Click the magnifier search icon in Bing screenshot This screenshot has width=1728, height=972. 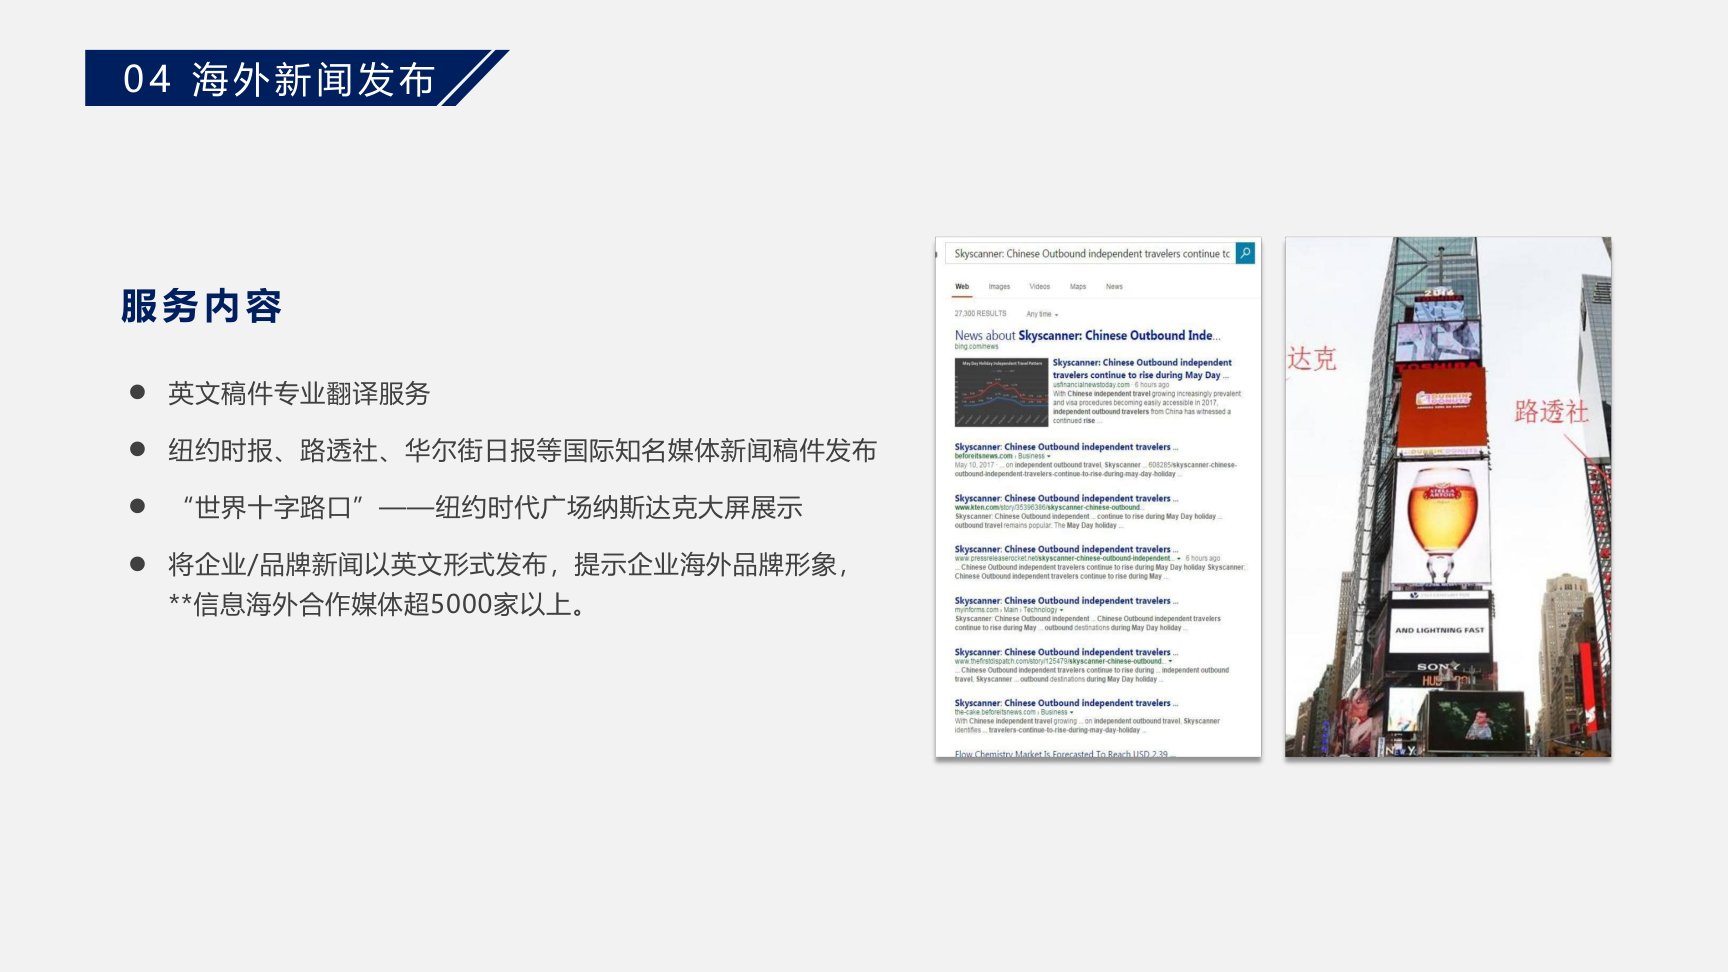[x=1245, y=253]
